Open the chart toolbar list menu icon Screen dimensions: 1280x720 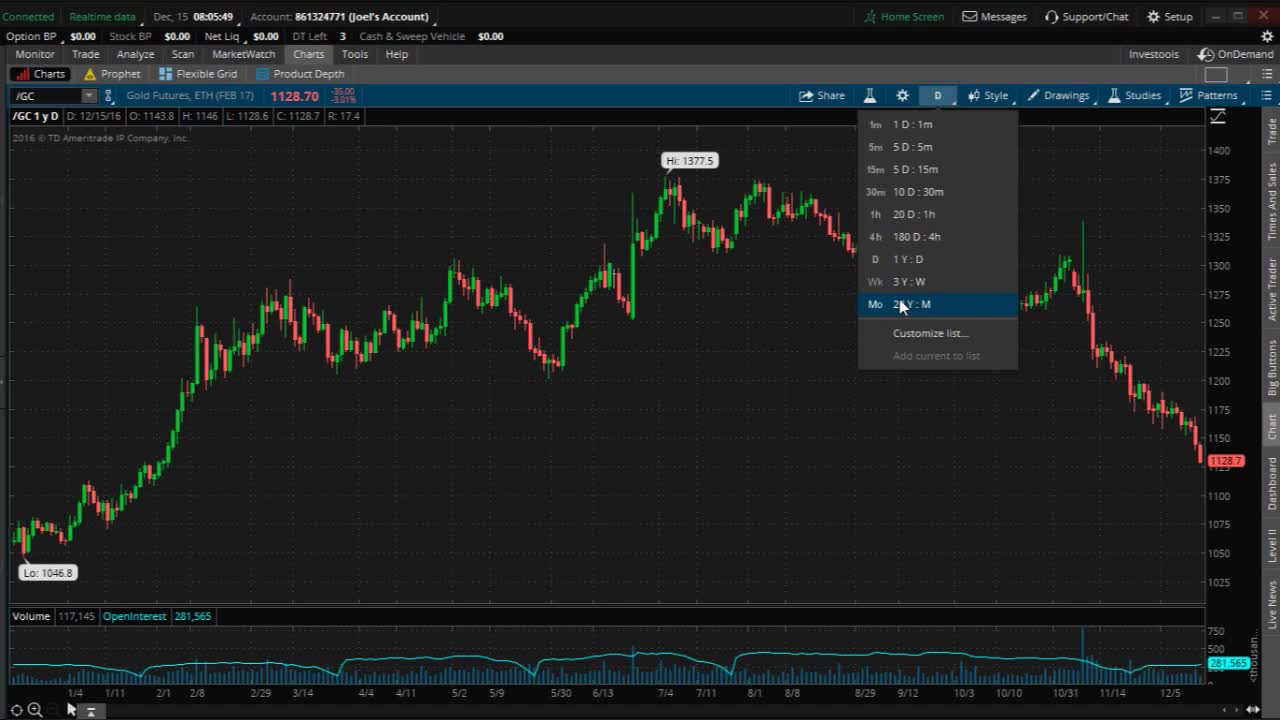click(x=1266, y=96)
